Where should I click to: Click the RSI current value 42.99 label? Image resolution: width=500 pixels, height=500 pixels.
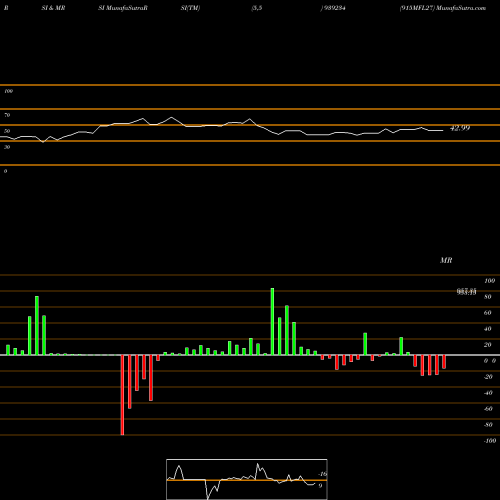tap(460, 128)
